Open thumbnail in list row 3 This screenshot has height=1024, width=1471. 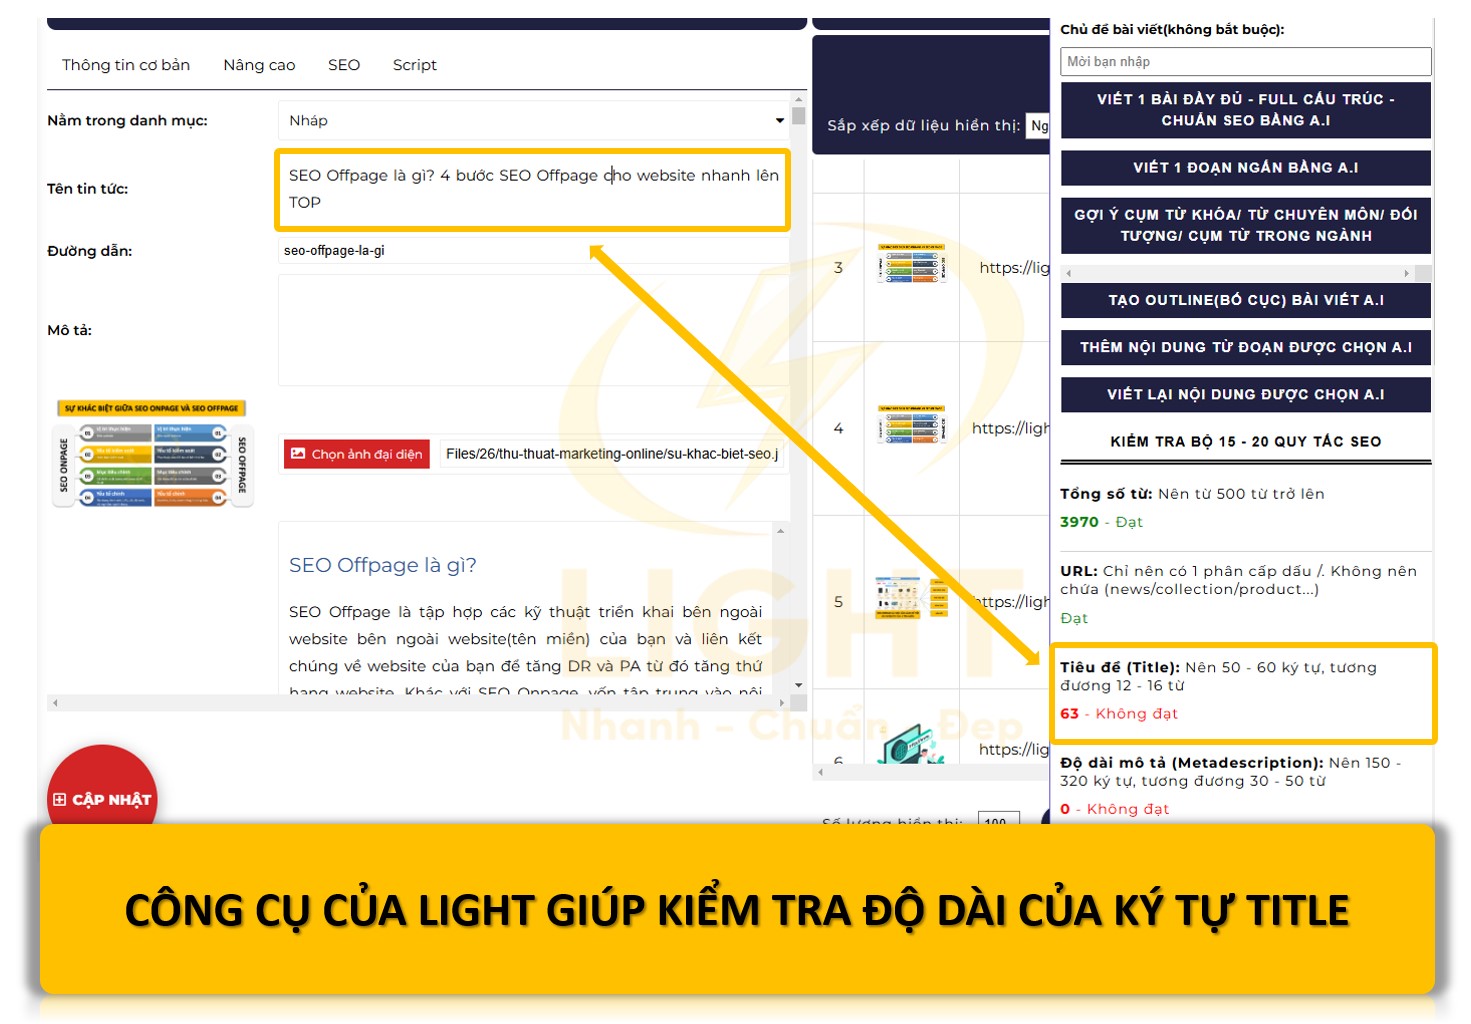point(911,263)
